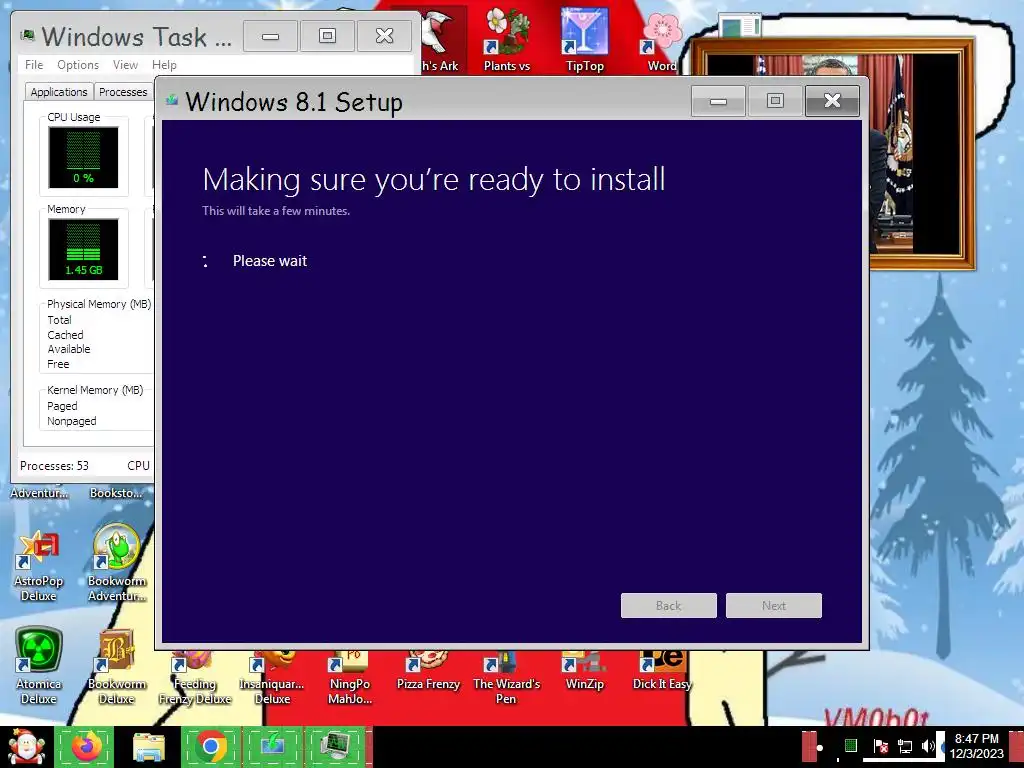Open WinZip desktop shortcut

(x=584, y=671)
